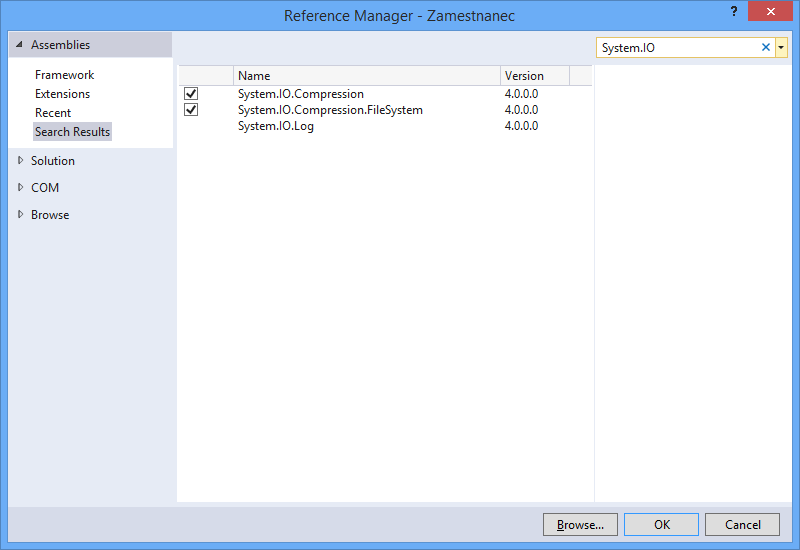The width and height of the screenshot is (800, 550).
Task: Select the System.IO.Compression name text
Action: coord(301,94)
